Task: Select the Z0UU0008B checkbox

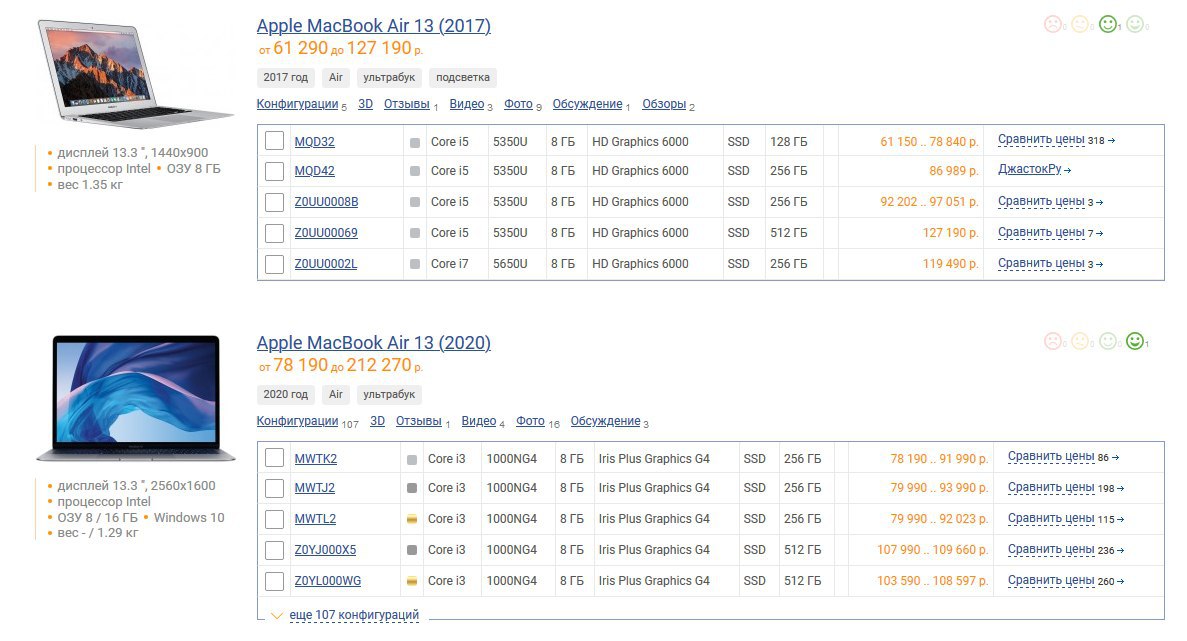Action: 274,202
